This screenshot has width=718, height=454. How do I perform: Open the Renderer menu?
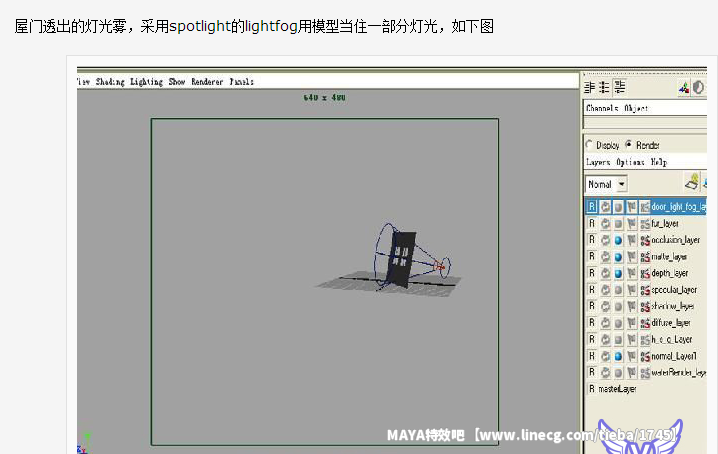(x=207, y=82)
